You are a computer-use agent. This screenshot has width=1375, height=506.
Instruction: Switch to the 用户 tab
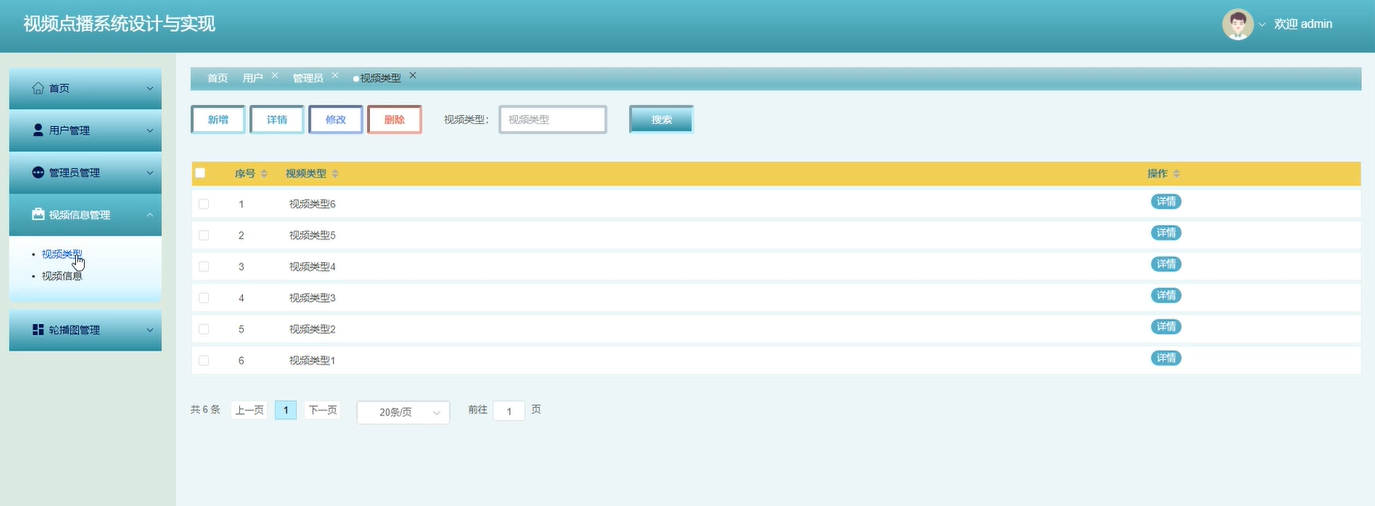253,78
